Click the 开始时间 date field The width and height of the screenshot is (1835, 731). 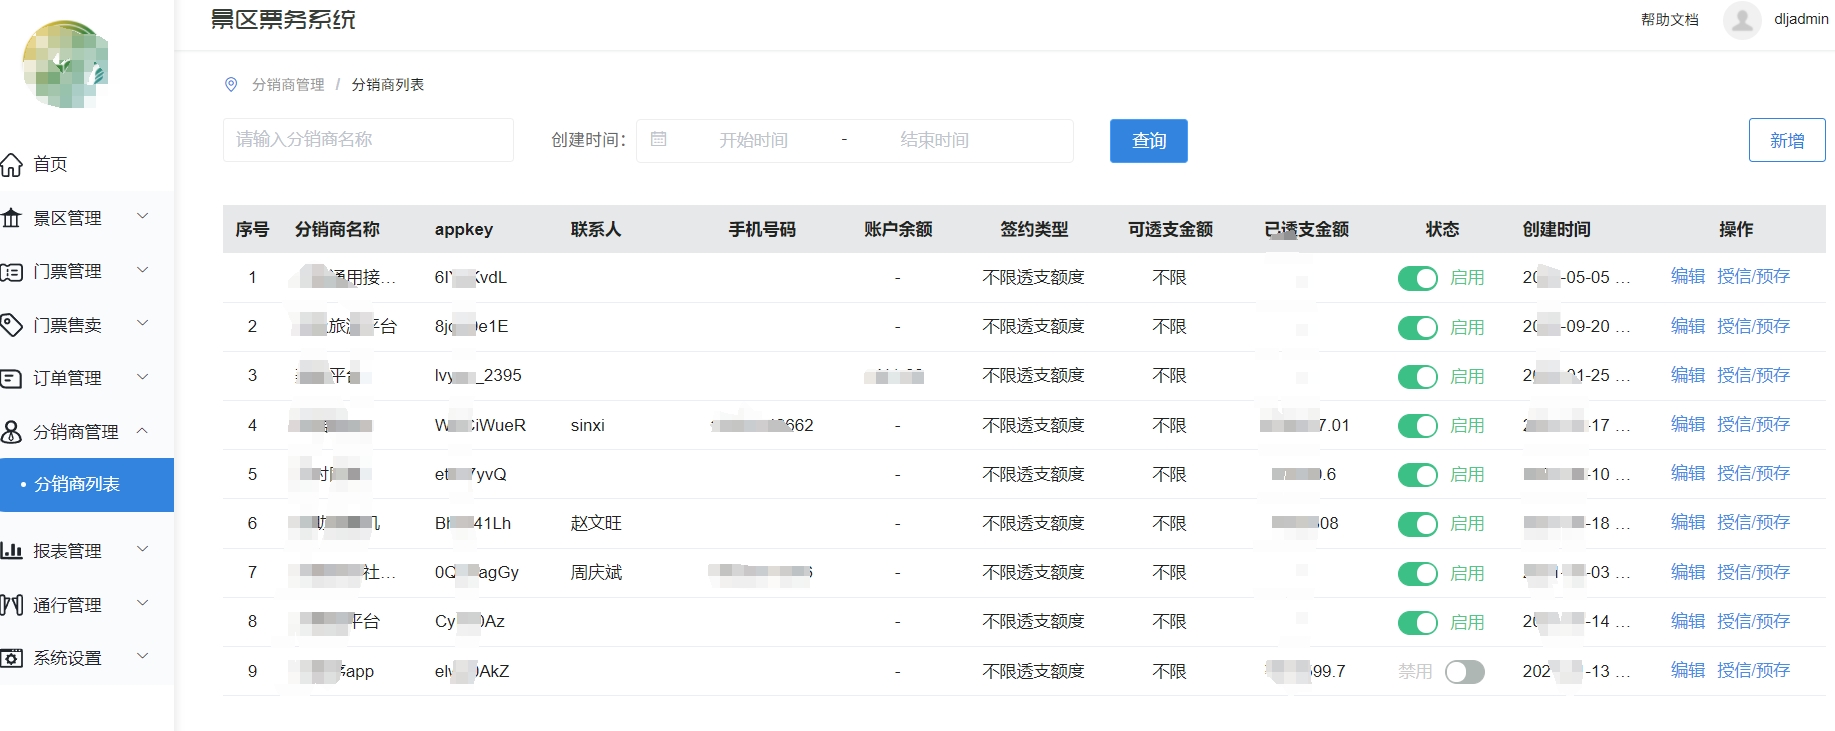click(753, 140)
